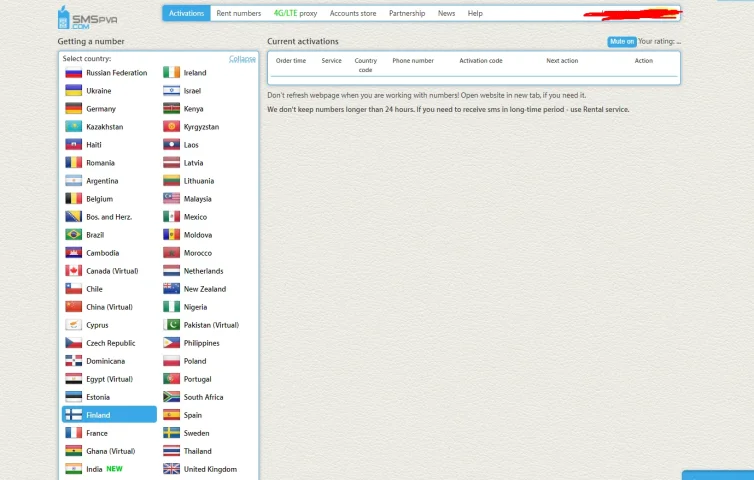Choose Netherlands country name
This screenshot has height=480, width=754.
coord(203,271)
